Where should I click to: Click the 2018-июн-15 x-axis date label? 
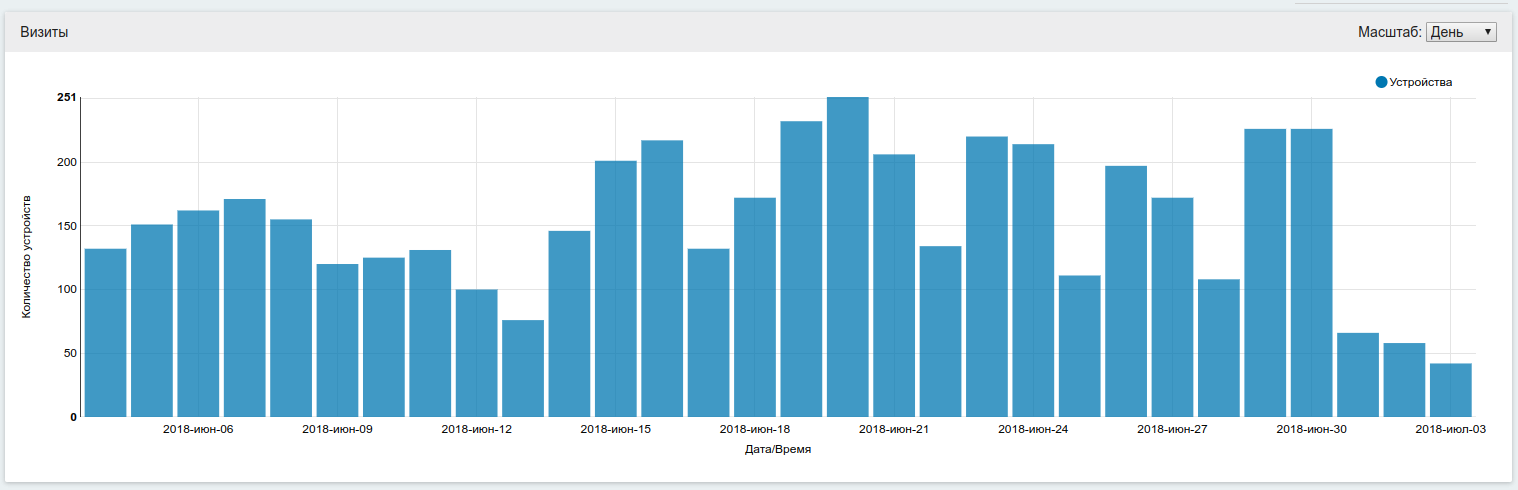pos(615,429)
